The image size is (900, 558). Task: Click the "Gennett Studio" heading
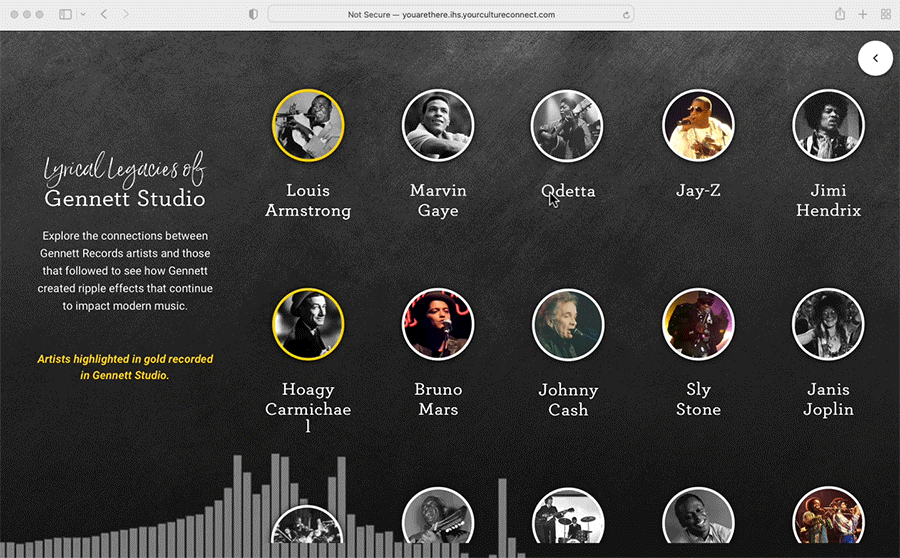125,199
